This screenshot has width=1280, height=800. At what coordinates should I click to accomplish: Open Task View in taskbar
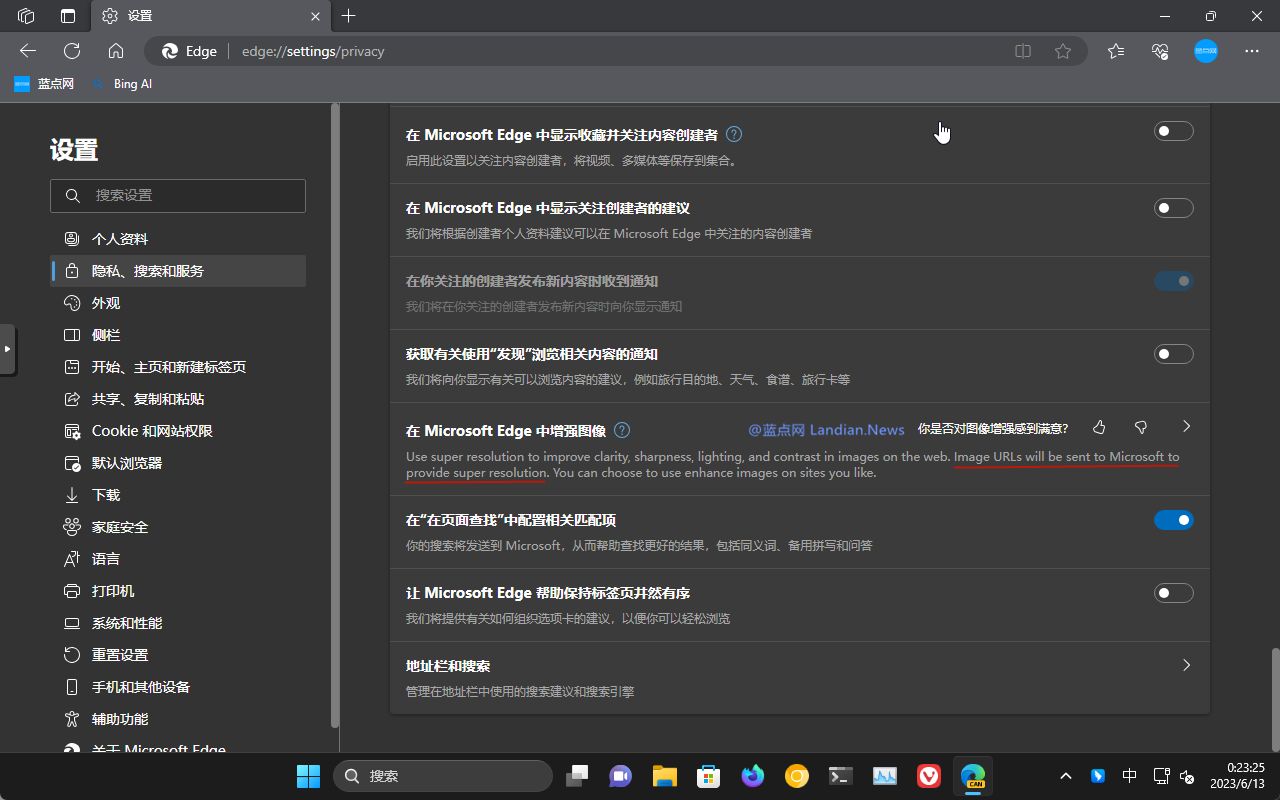[x=577, y=776]
